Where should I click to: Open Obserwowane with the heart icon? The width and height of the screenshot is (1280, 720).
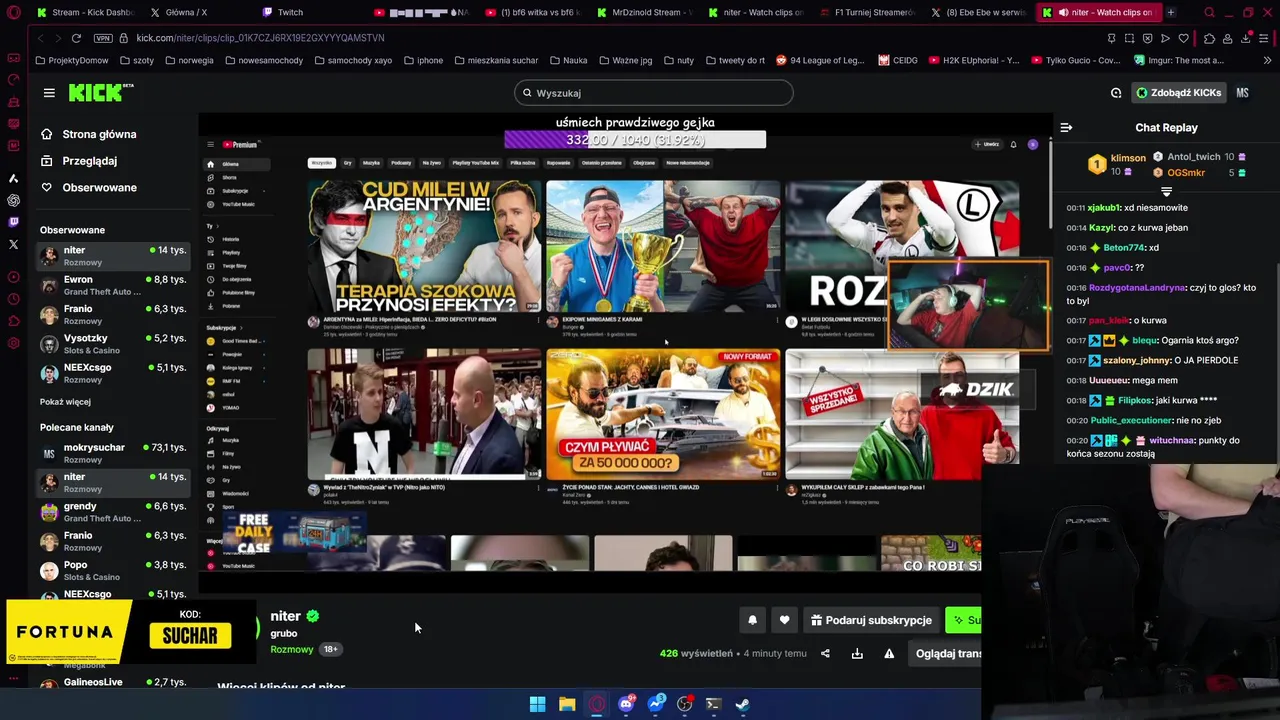pos(88,188)
